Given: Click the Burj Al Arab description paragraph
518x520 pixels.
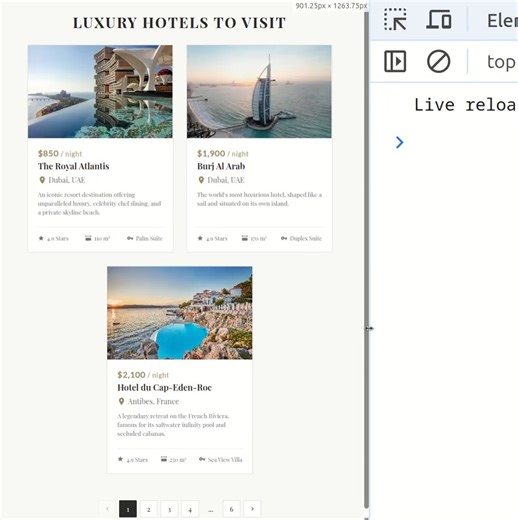Looking at the screenshot, I should 259,199.
